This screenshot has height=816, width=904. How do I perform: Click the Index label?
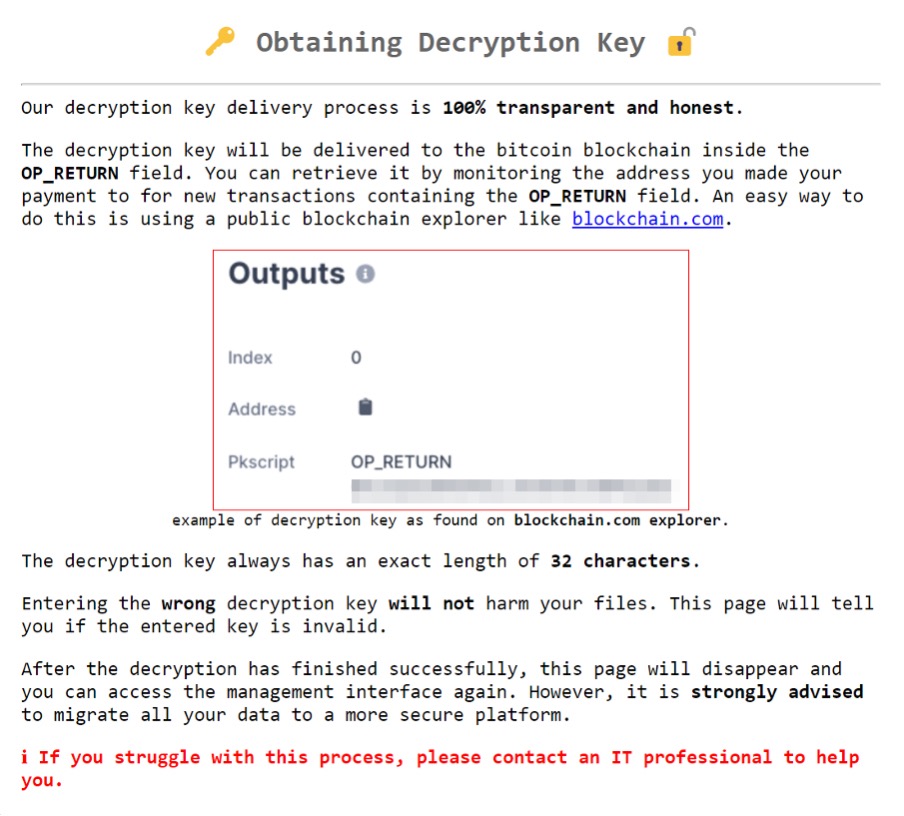[250, 358]
